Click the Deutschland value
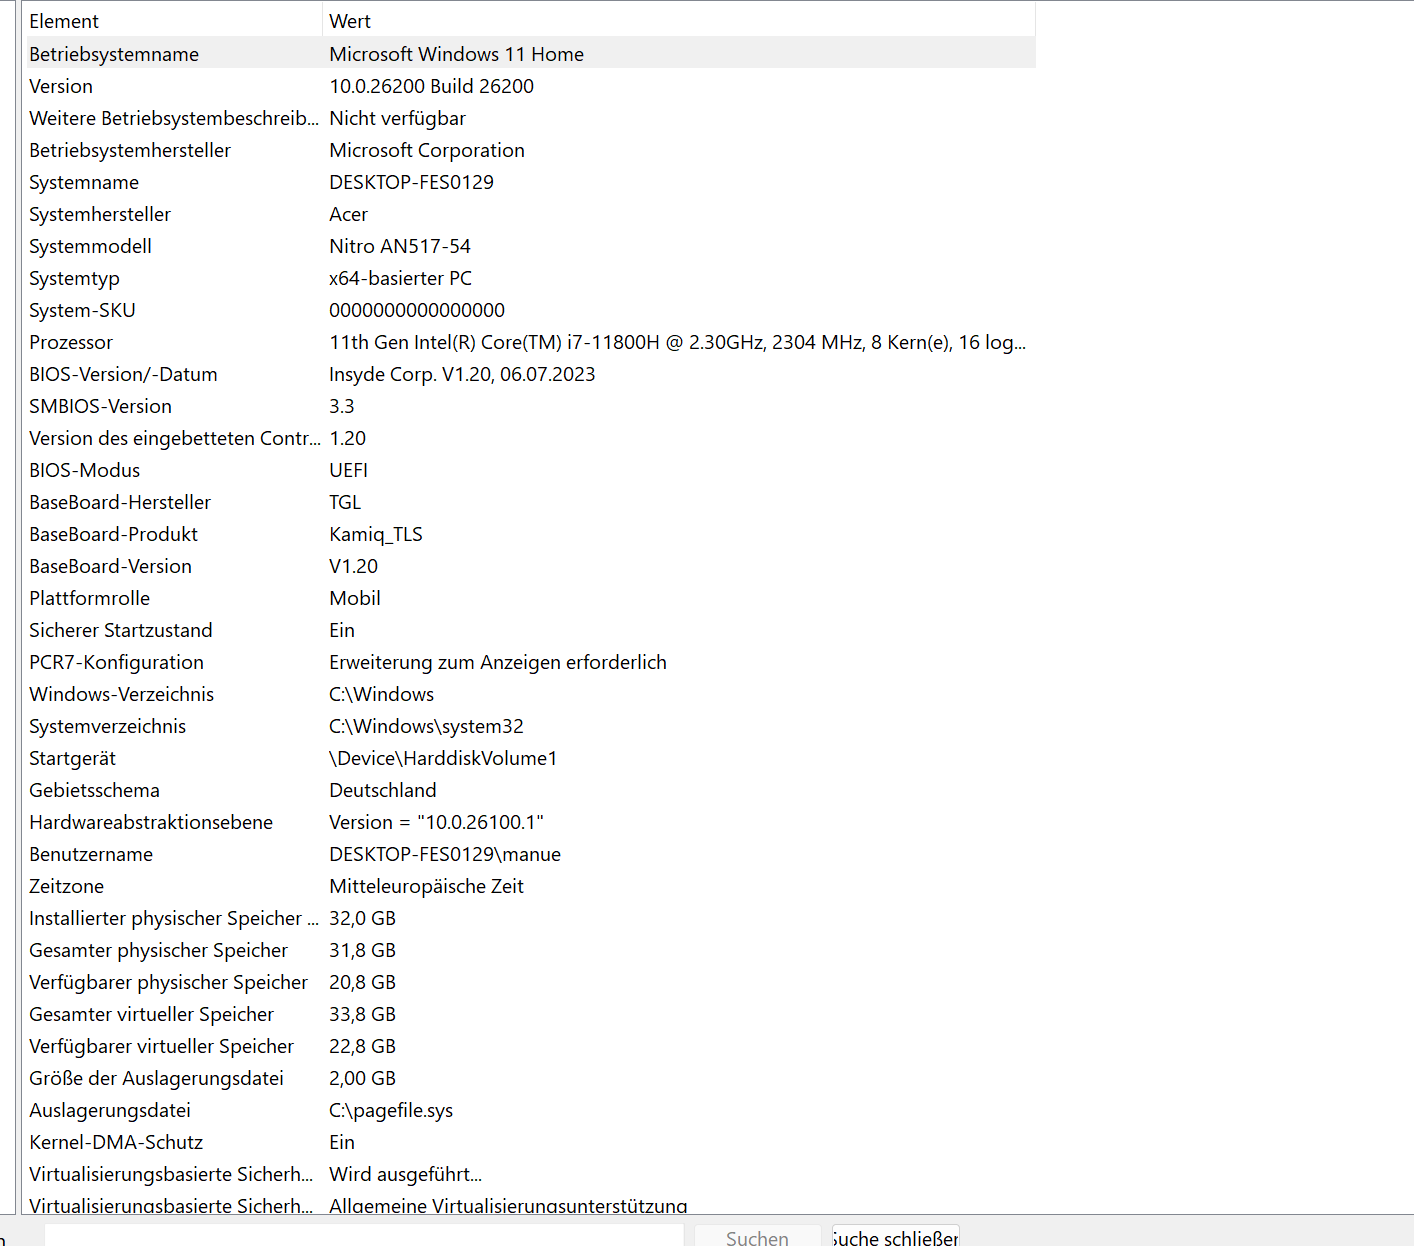Viewport: 1414px width, 1246px height. 383,790
